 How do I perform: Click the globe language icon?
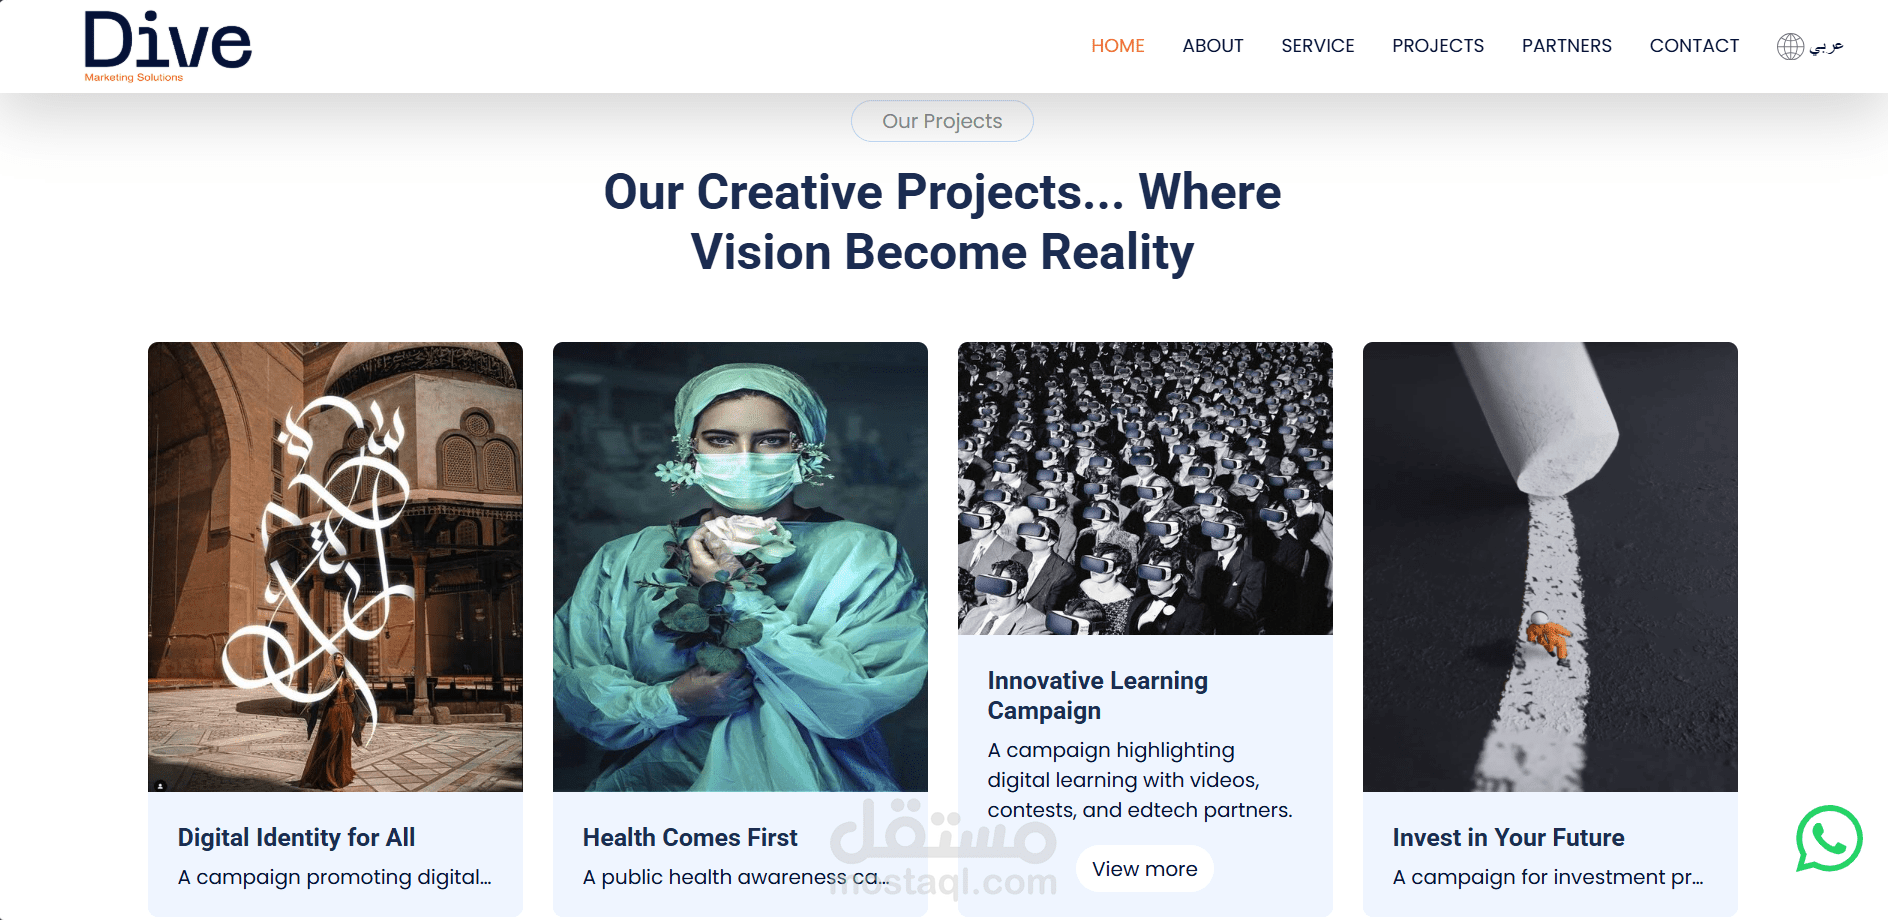(x=1790, y=46)
